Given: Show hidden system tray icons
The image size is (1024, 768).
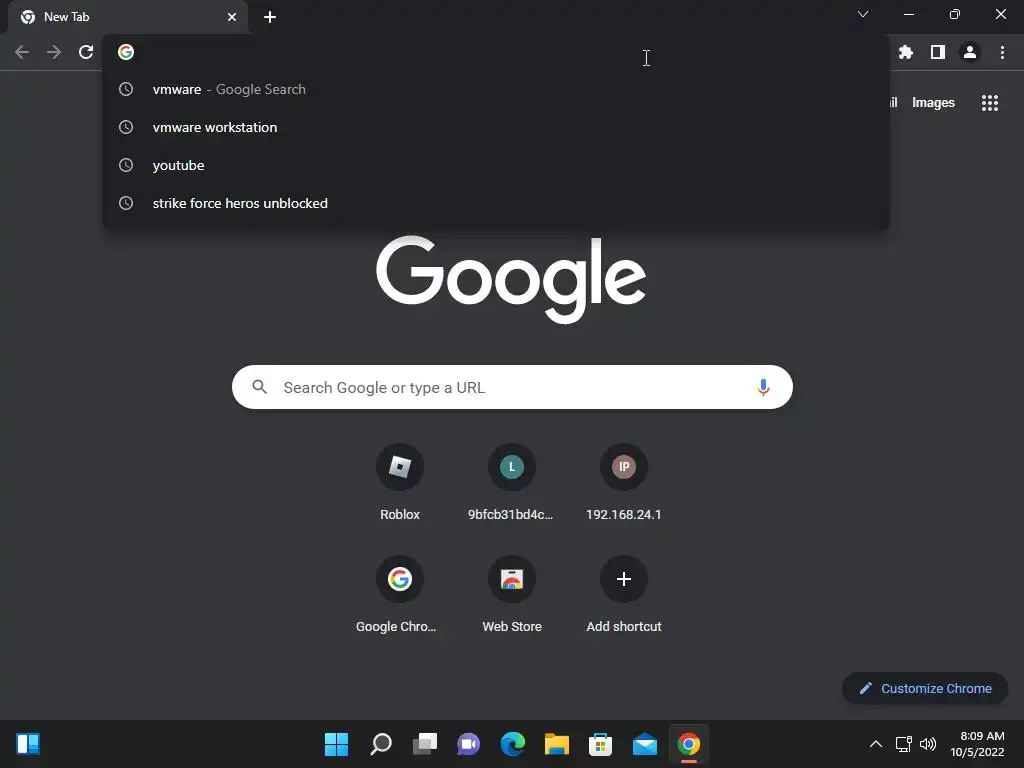Looking at the screenshot, I should tap(875, 744).
